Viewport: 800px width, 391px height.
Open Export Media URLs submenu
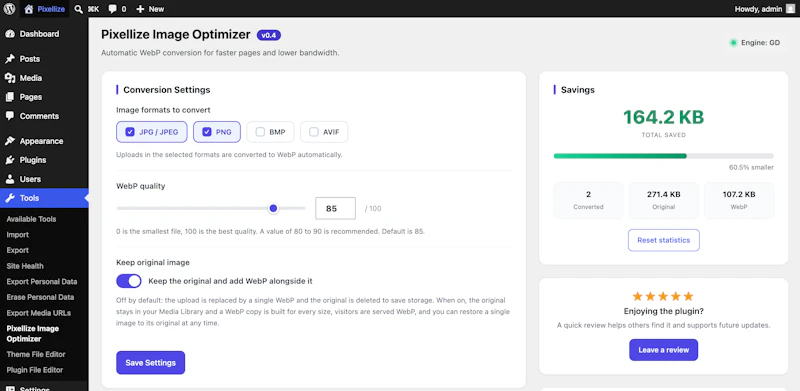39,313
